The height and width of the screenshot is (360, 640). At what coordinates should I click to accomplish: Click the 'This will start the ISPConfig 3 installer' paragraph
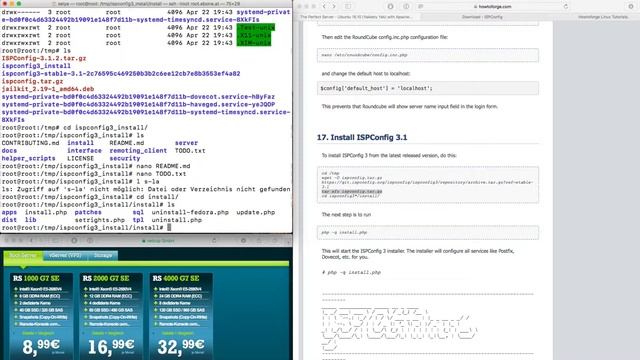coord(418,254)
